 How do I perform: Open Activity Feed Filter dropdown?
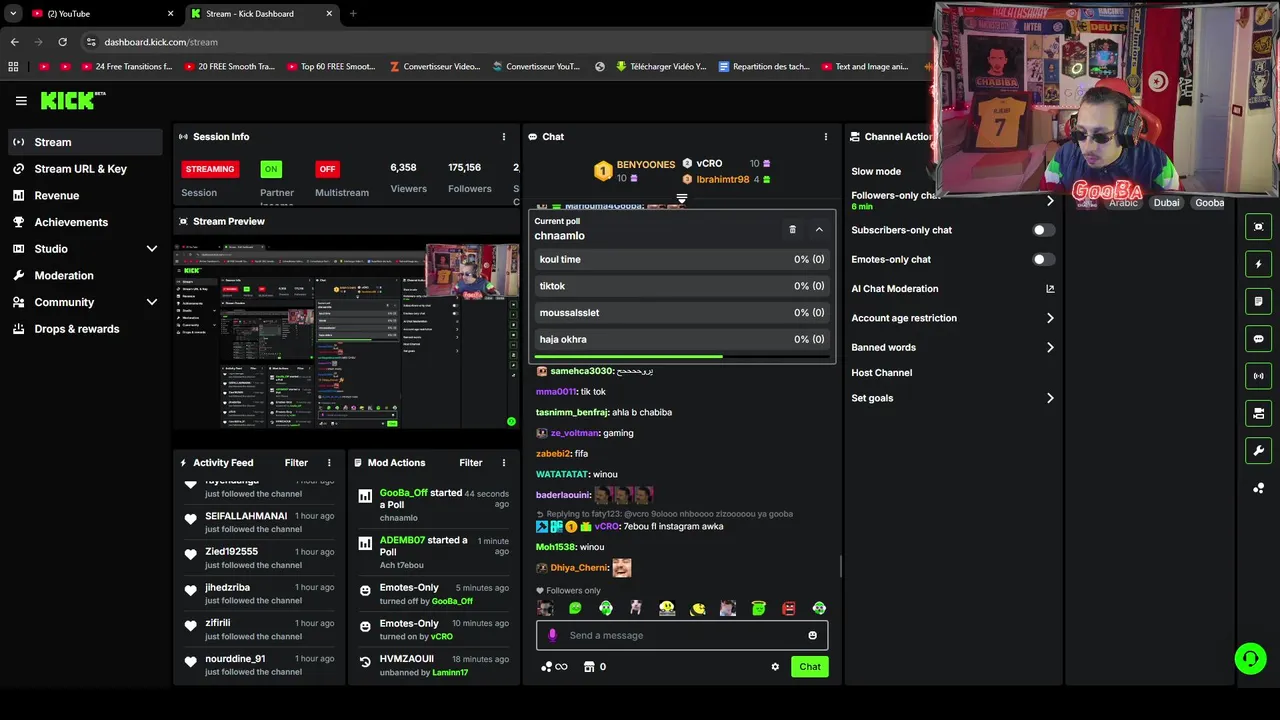pos(296,463)
